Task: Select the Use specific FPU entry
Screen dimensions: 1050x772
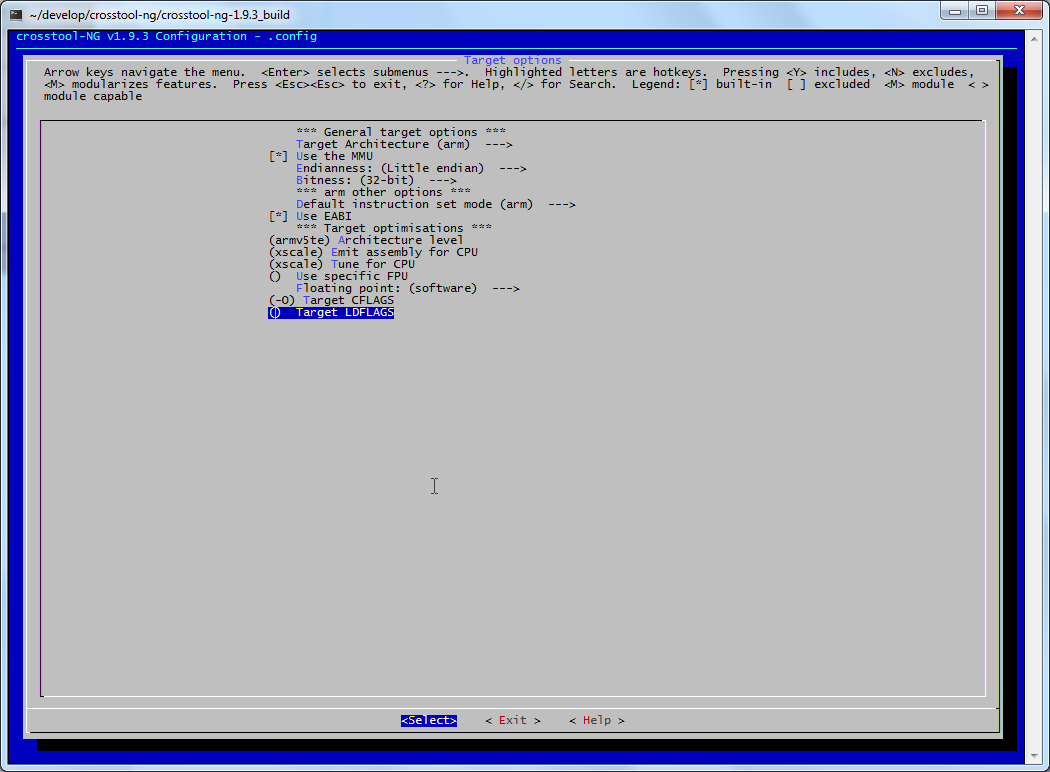Action: coord(338,276)
